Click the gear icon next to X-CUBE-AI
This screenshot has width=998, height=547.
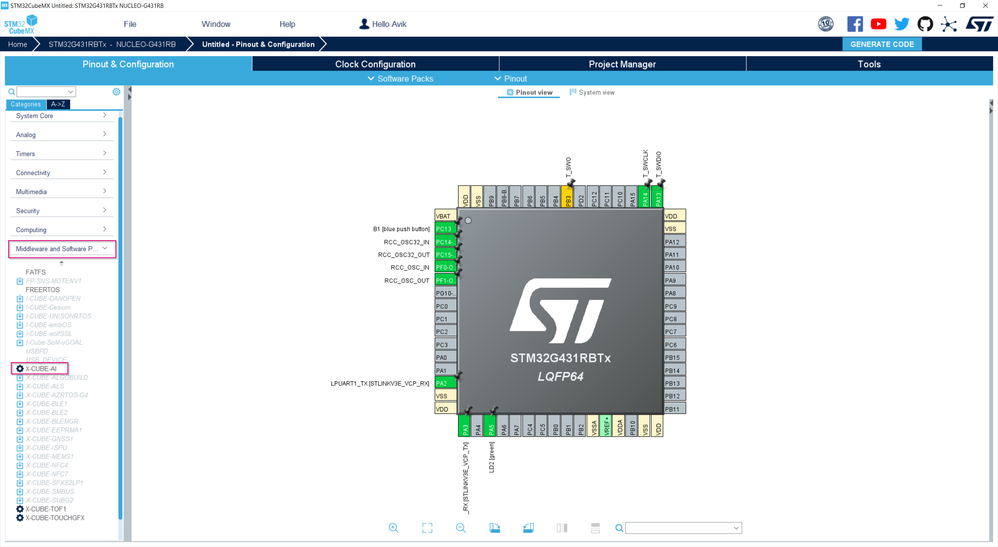(20, 369)
